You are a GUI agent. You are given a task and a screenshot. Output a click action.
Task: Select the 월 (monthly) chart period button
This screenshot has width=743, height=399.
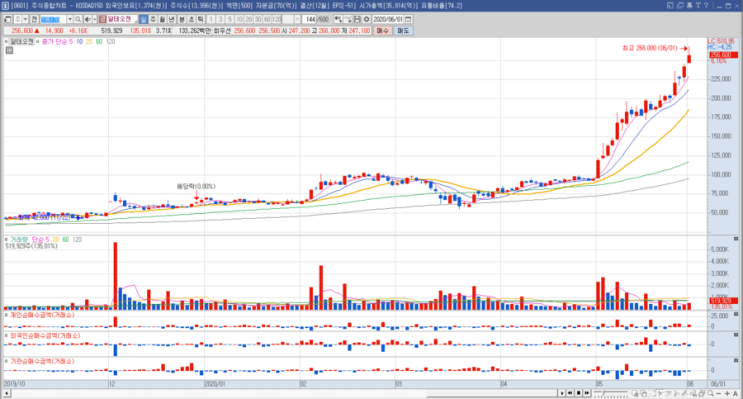[162, 19]
